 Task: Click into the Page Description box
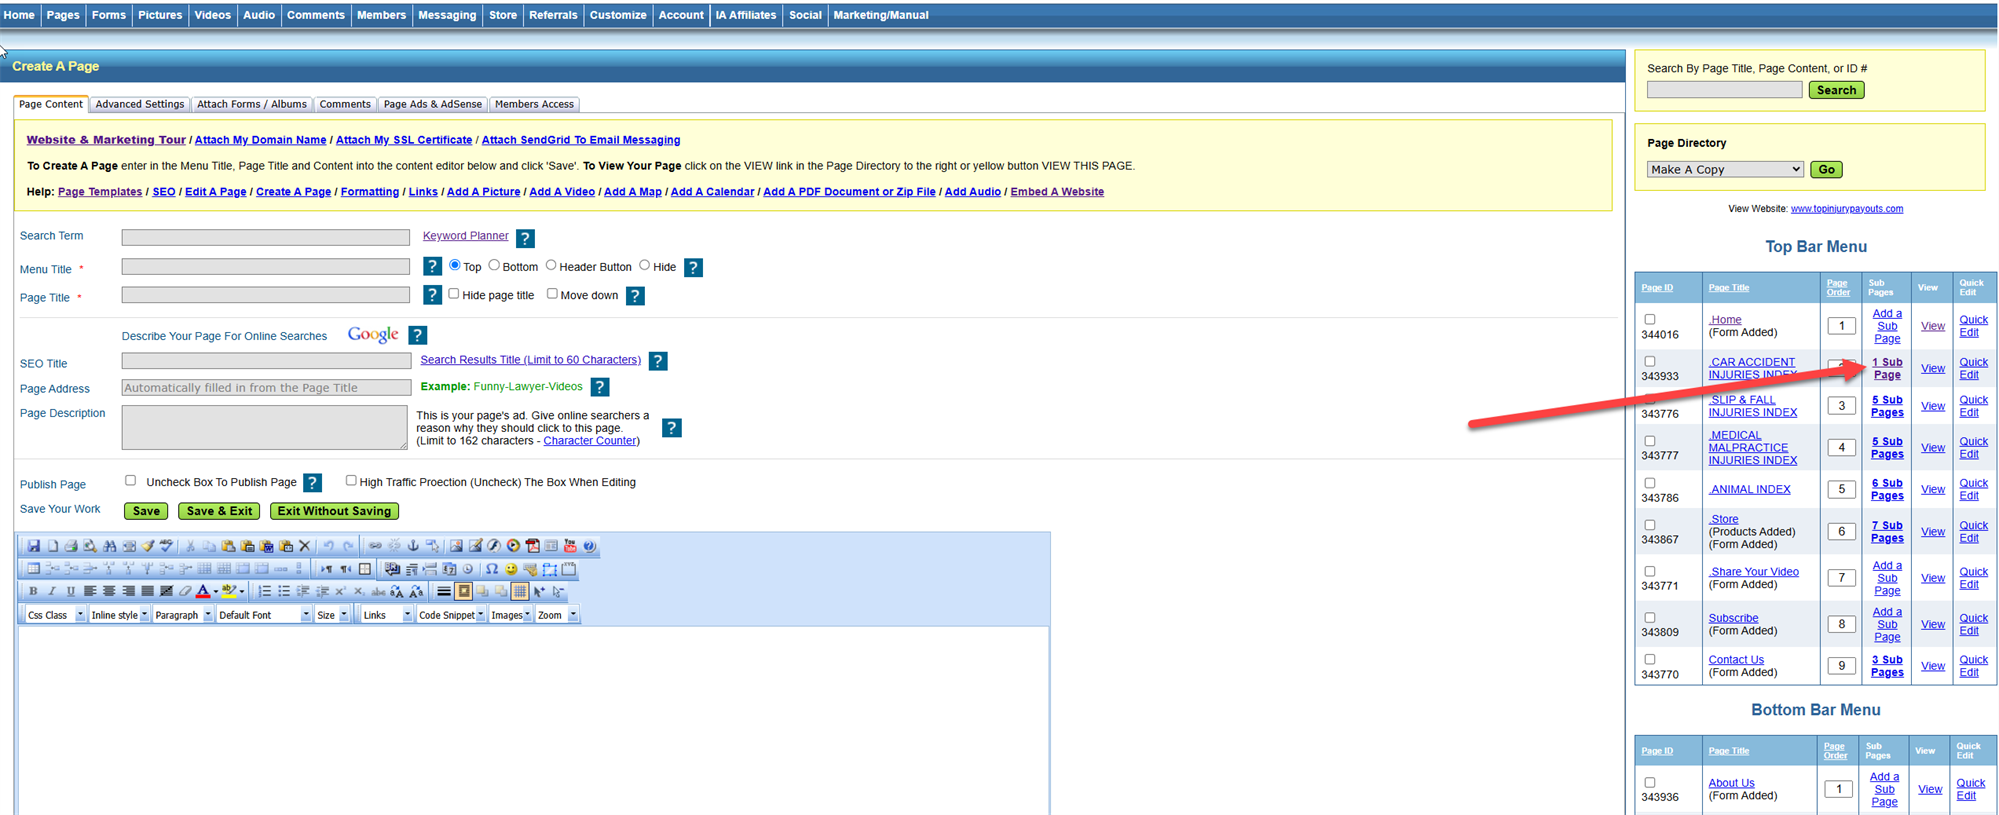coord(265,427)
